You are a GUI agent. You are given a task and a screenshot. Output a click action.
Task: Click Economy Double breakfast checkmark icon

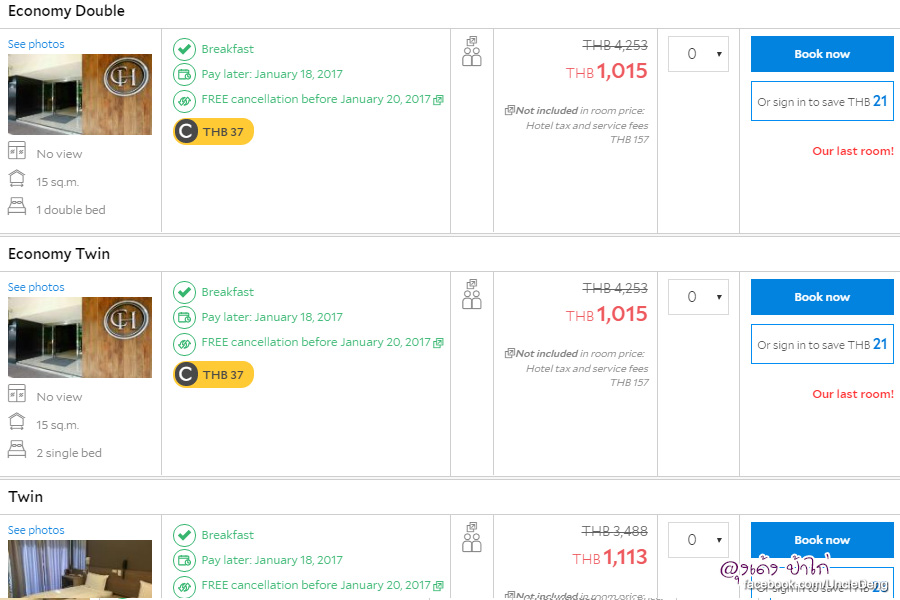coord(184,49)
